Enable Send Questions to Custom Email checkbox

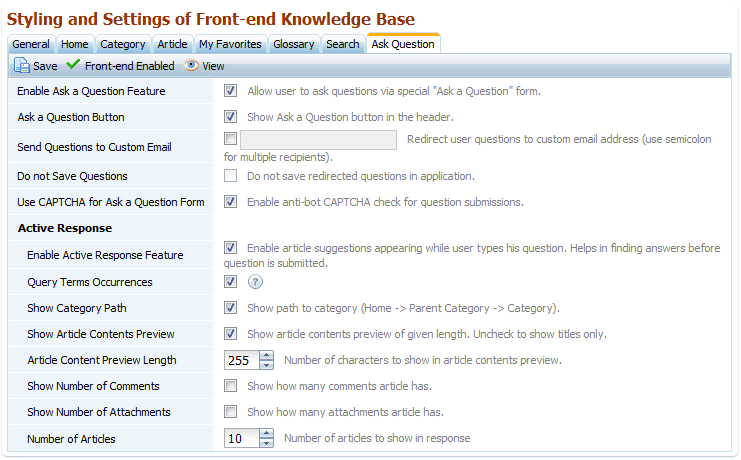click(x=231, y=139)
